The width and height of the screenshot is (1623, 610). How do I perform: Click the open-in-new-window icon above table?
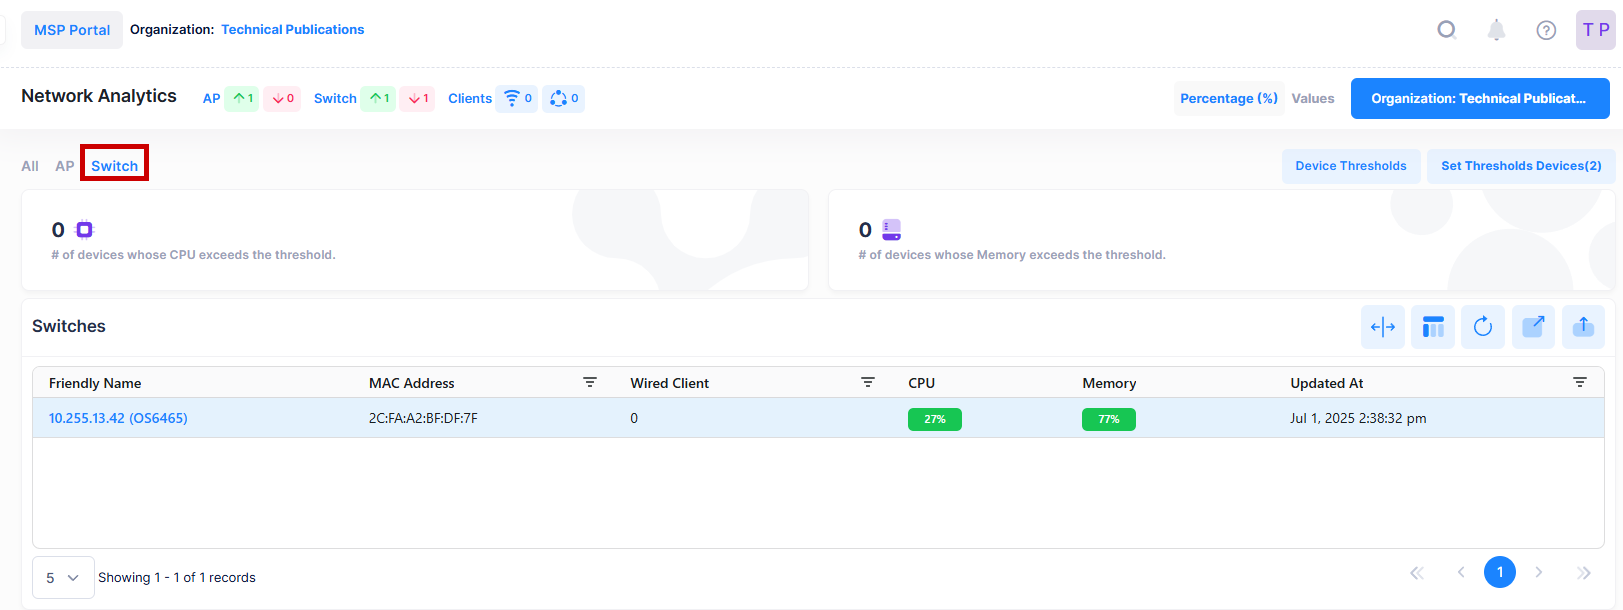[1533, 327]
